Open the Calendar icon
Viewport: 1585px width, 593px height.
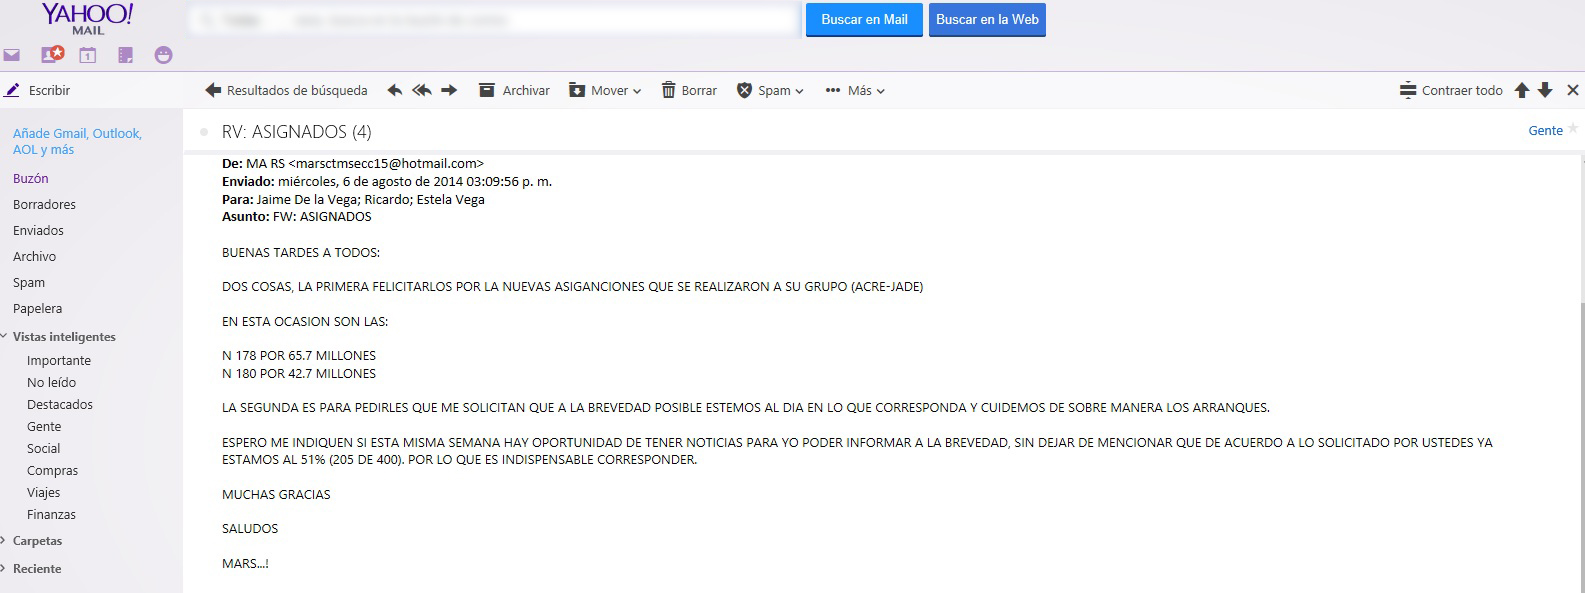pyautogui.click(x=88, y=56)
